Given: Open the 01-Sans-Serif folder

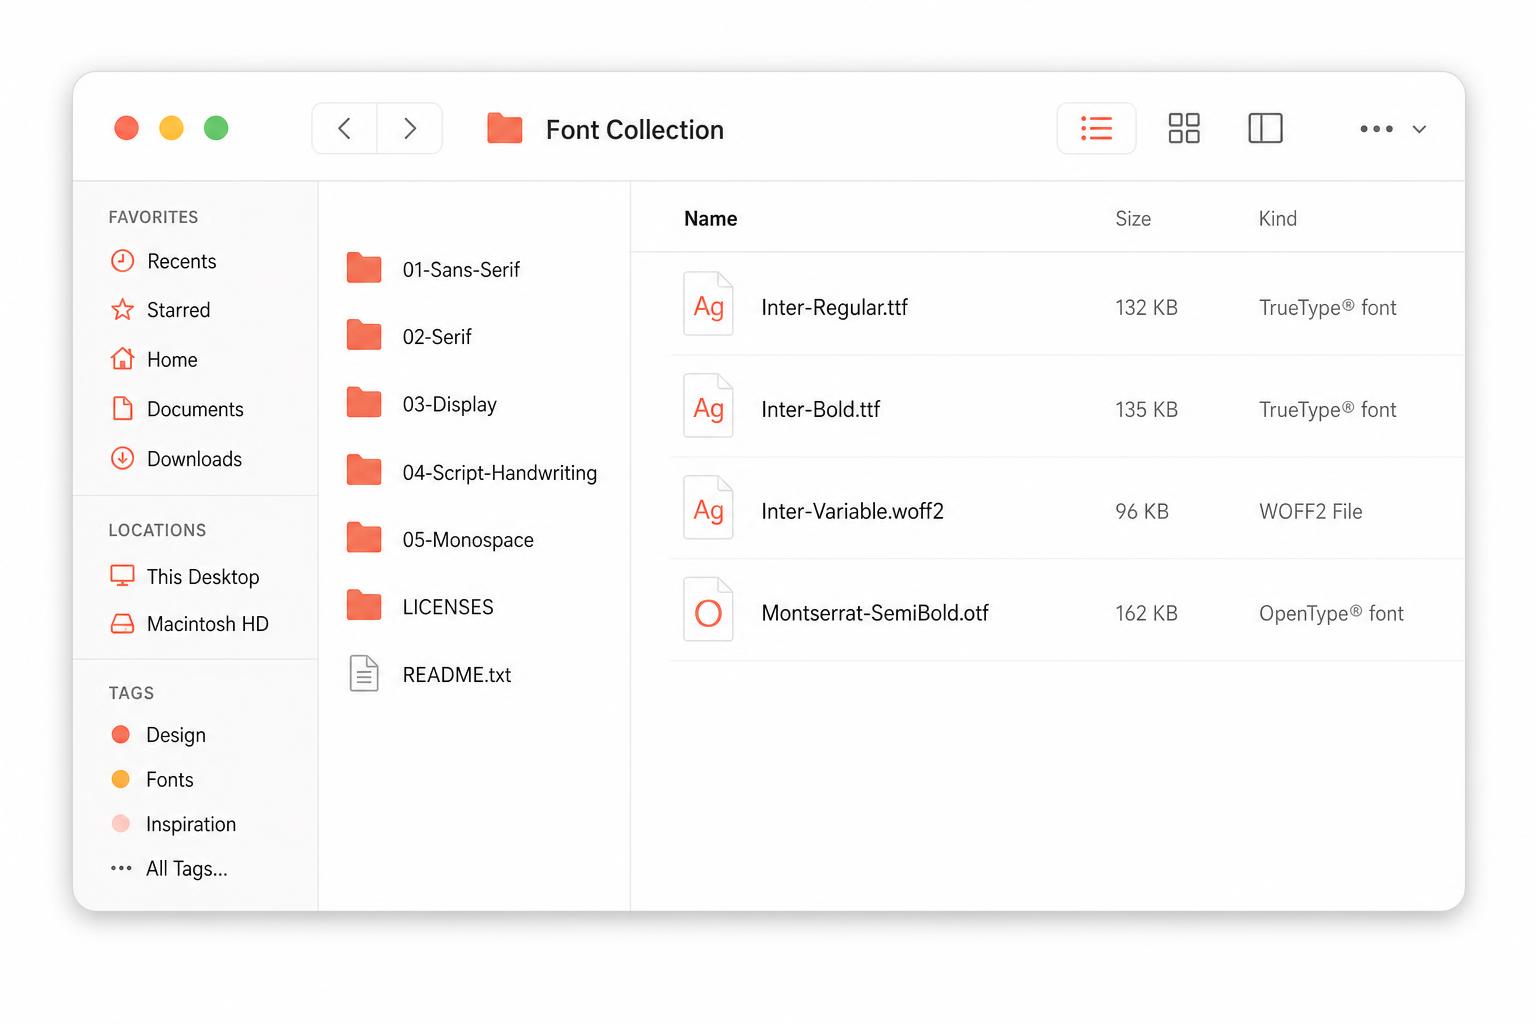Looking at the screenshot, I should [x=434, y=269].
